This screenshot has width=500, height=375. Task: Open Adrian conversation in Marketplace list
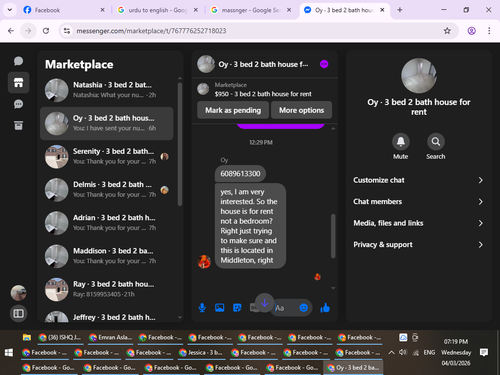point(107,223)
